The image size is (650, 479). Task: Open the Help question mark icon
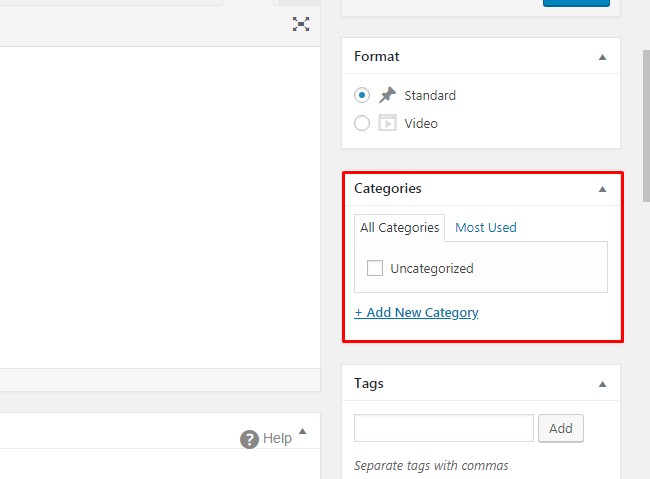[x=249, y=439]
